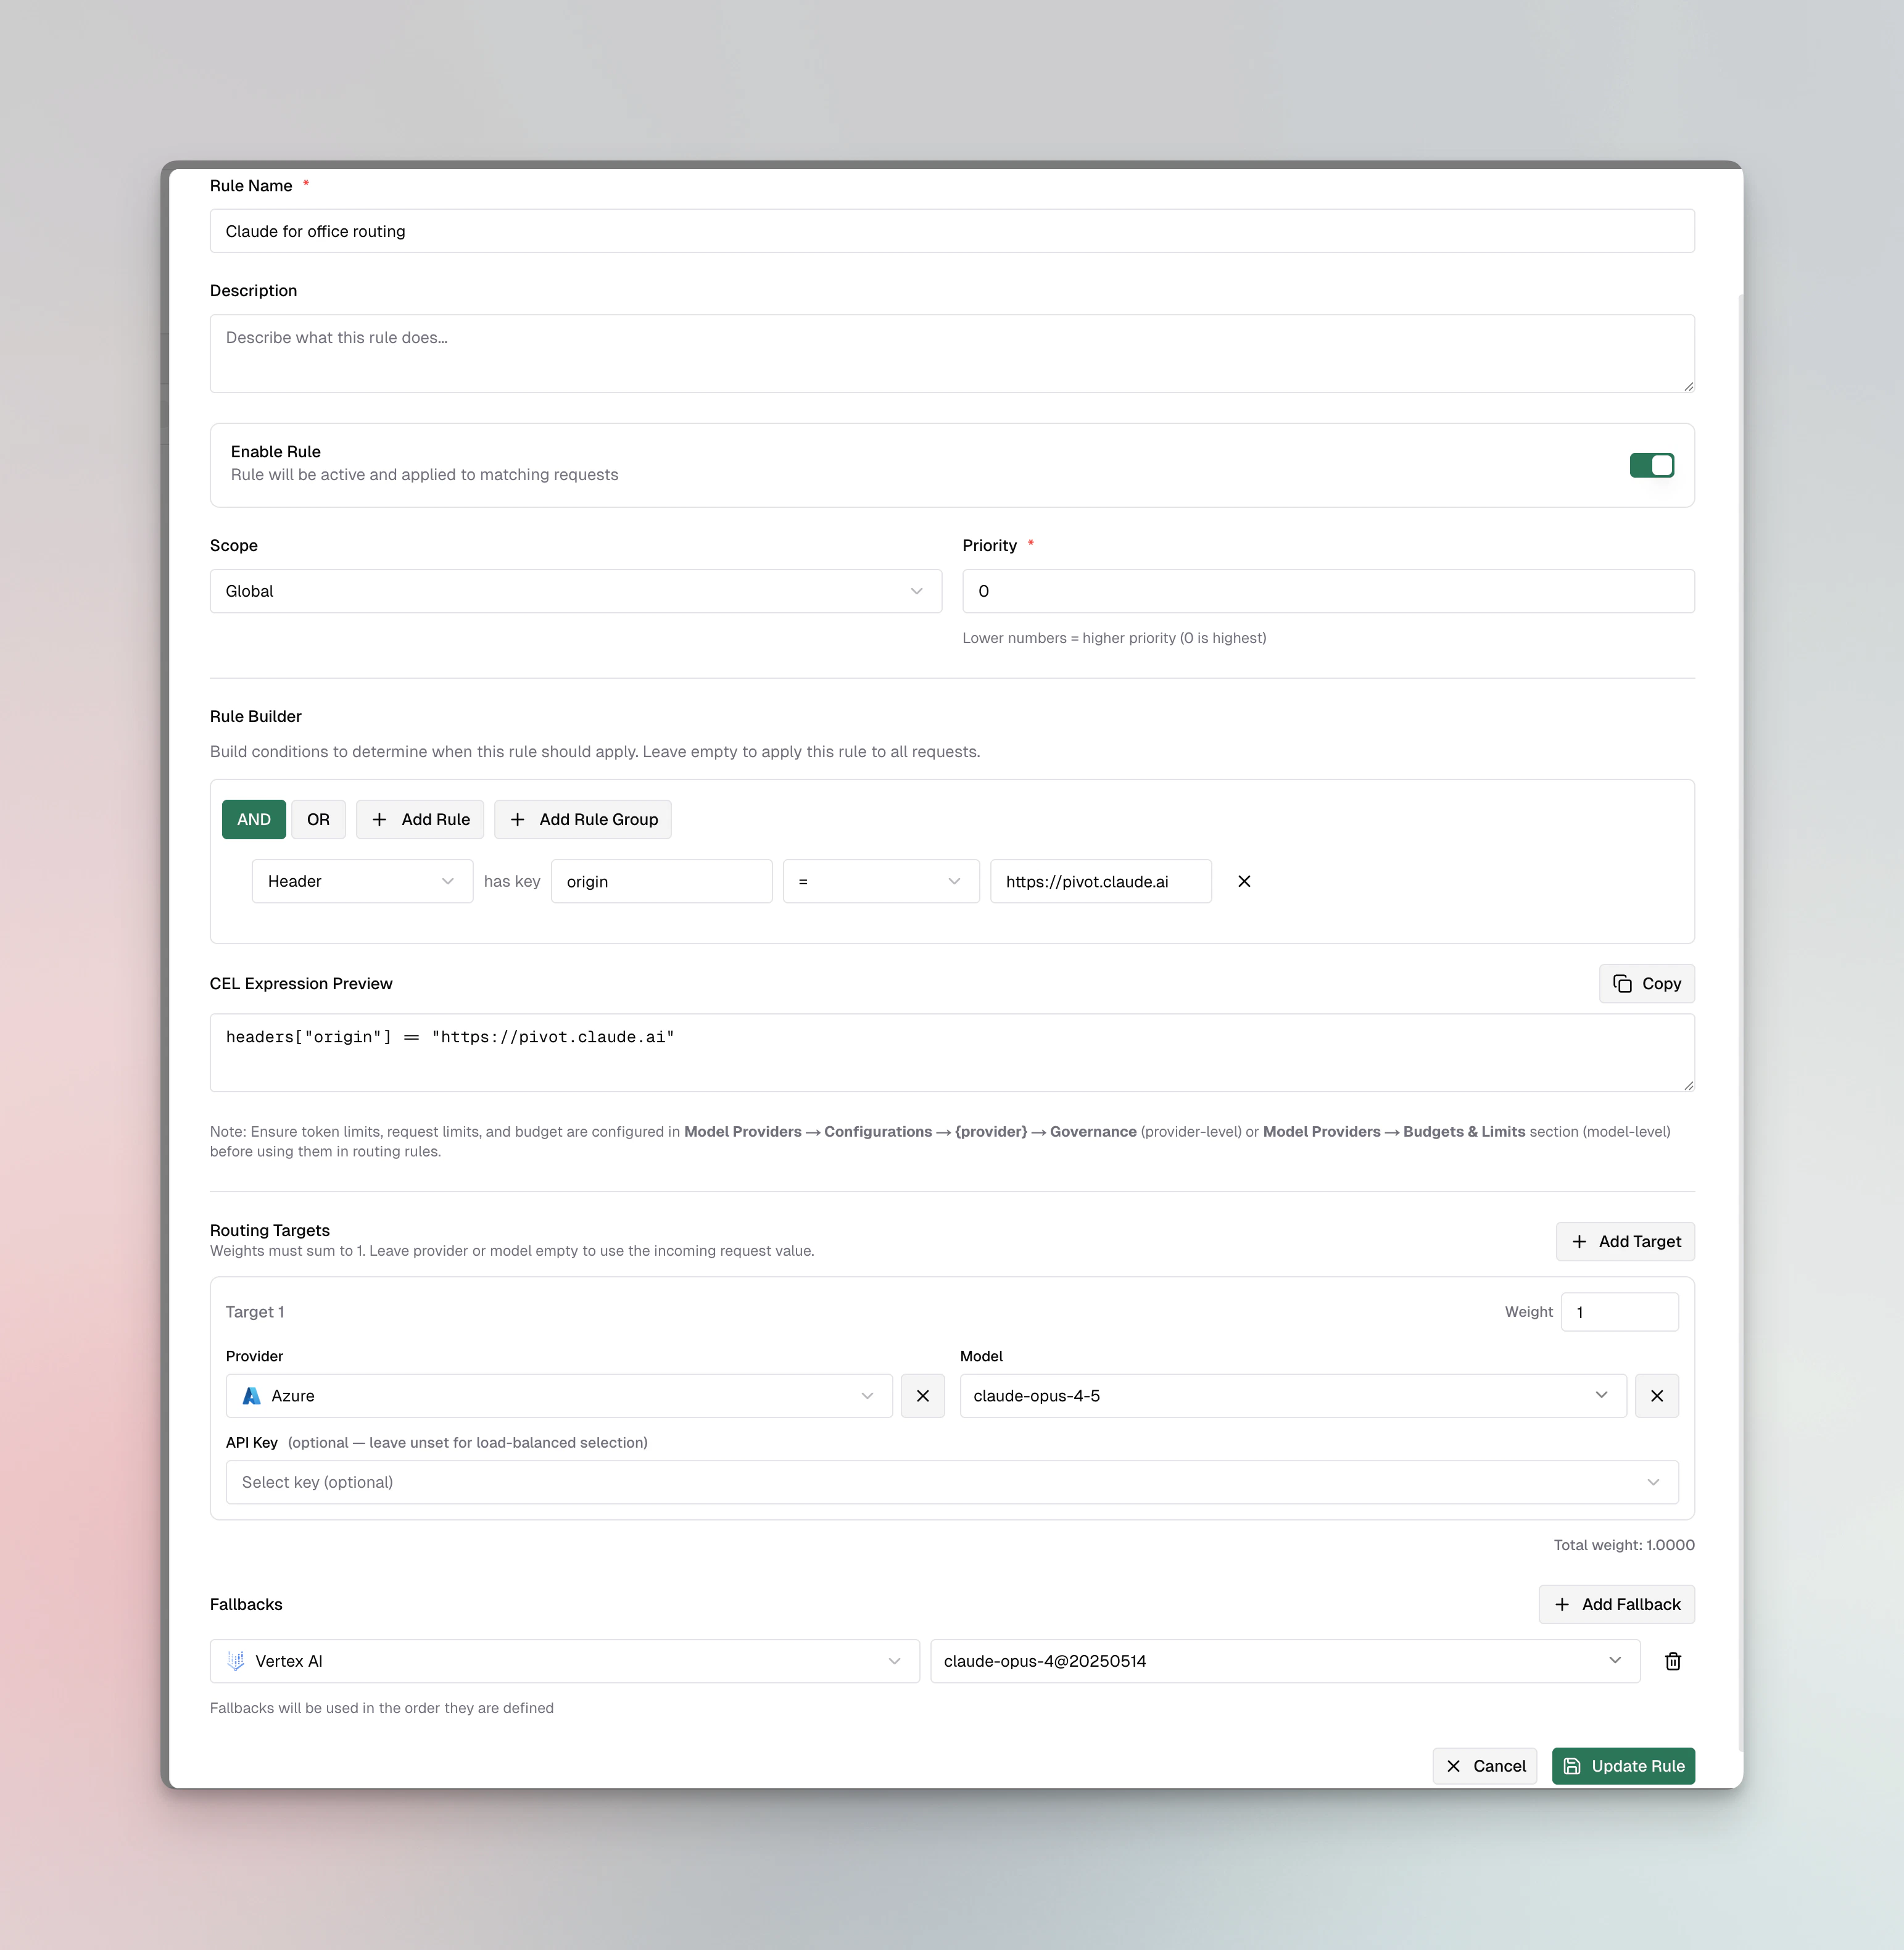This screenshot has width=1904, height=1950.
Task: Click the Cancel button
Action: [x=1485, y=1766]
